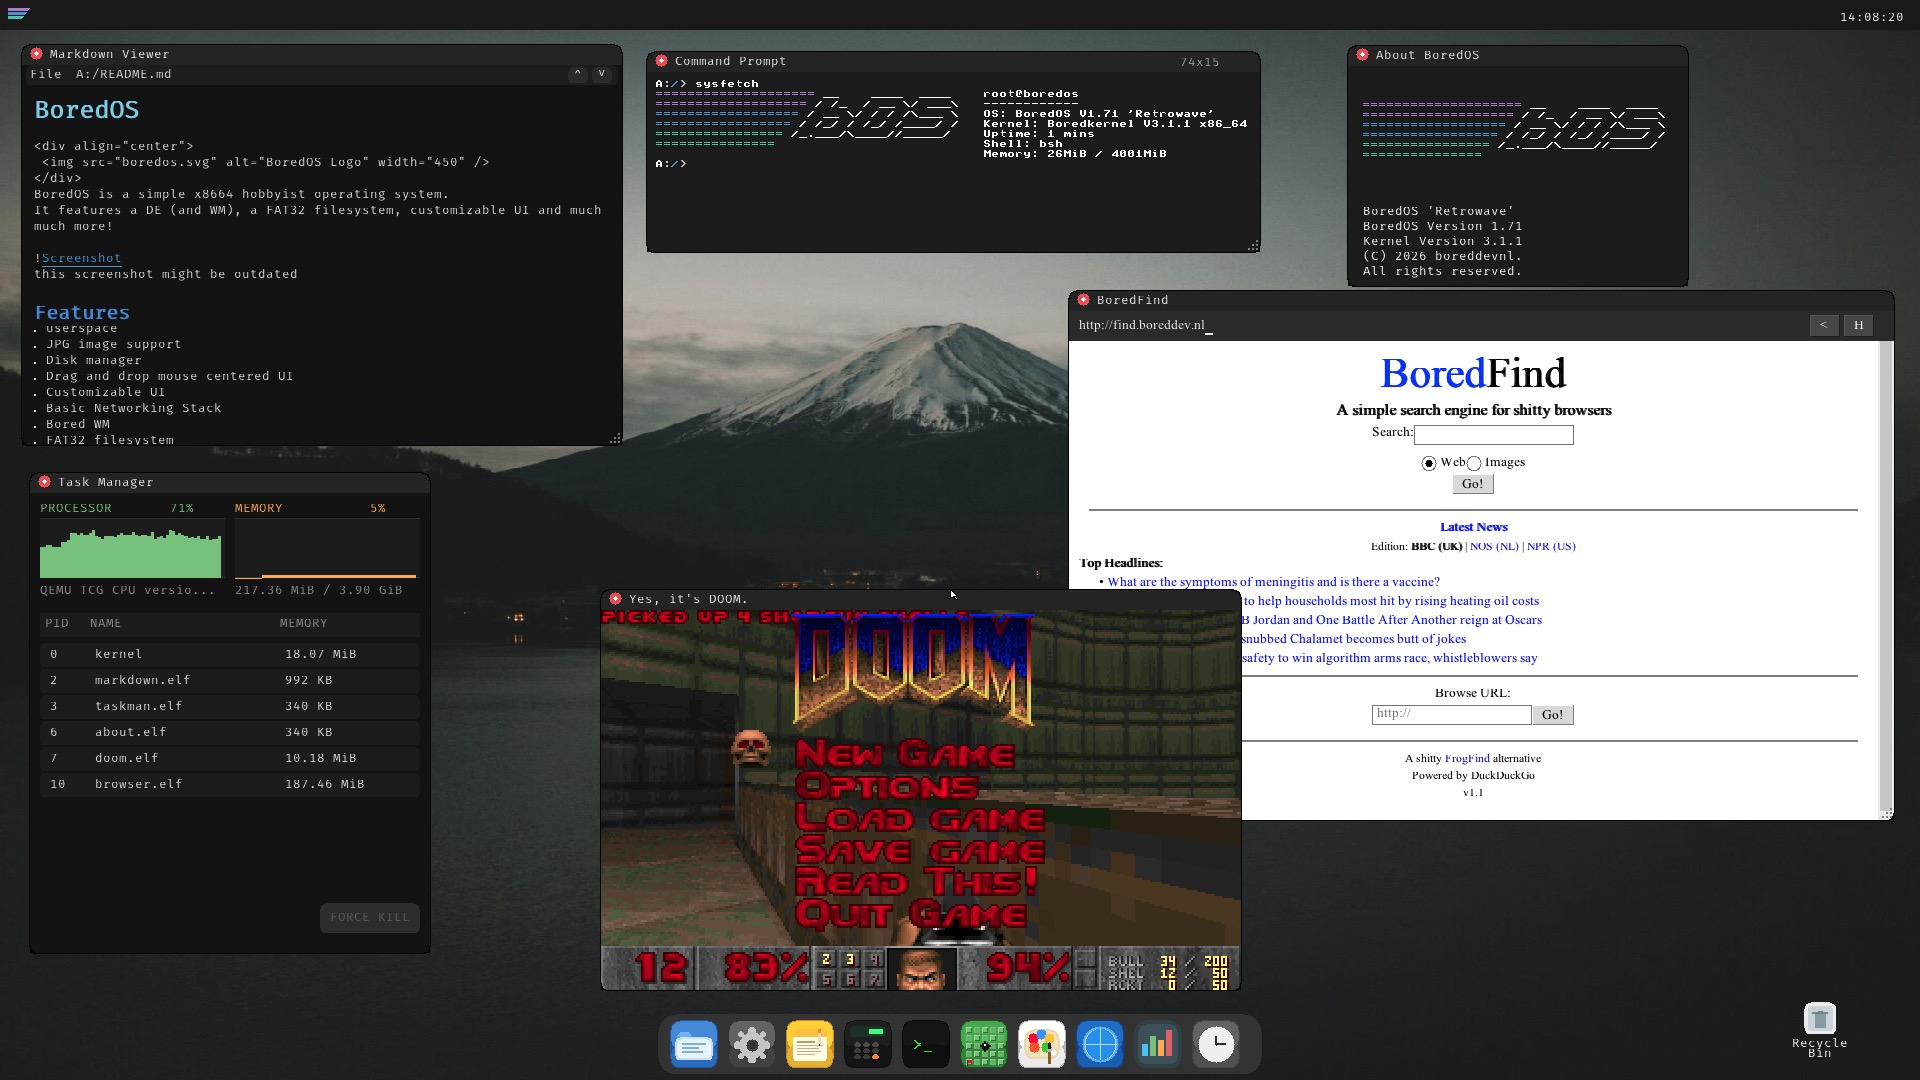Open the bar chart task manager icon
Screen dimensions: 1920x1080
pyautogui.click(x=1157, y=1043)
